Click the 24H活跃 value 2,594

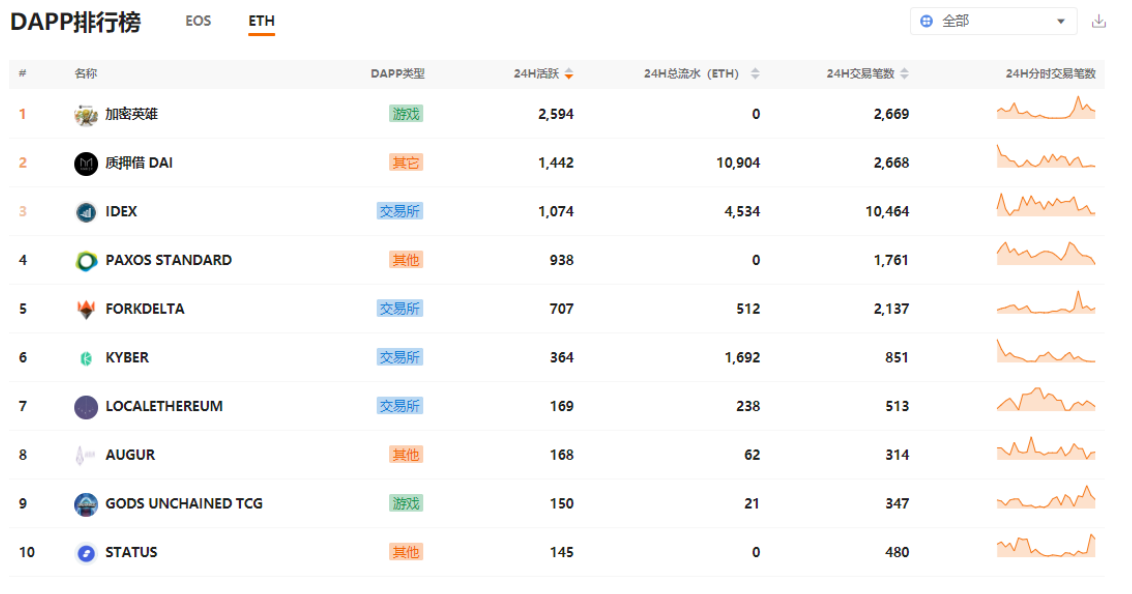(556, 114)
